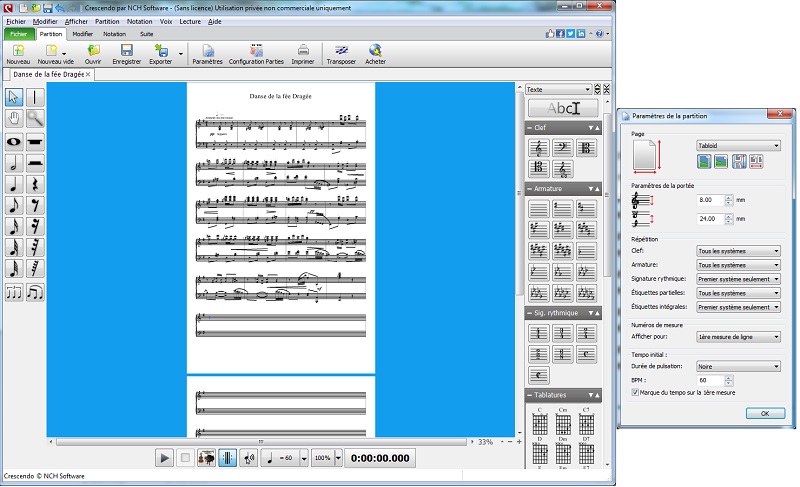This screenshot has width=800, height=487.
Task: Open the instruments selection icon
Action: (206, 458)
